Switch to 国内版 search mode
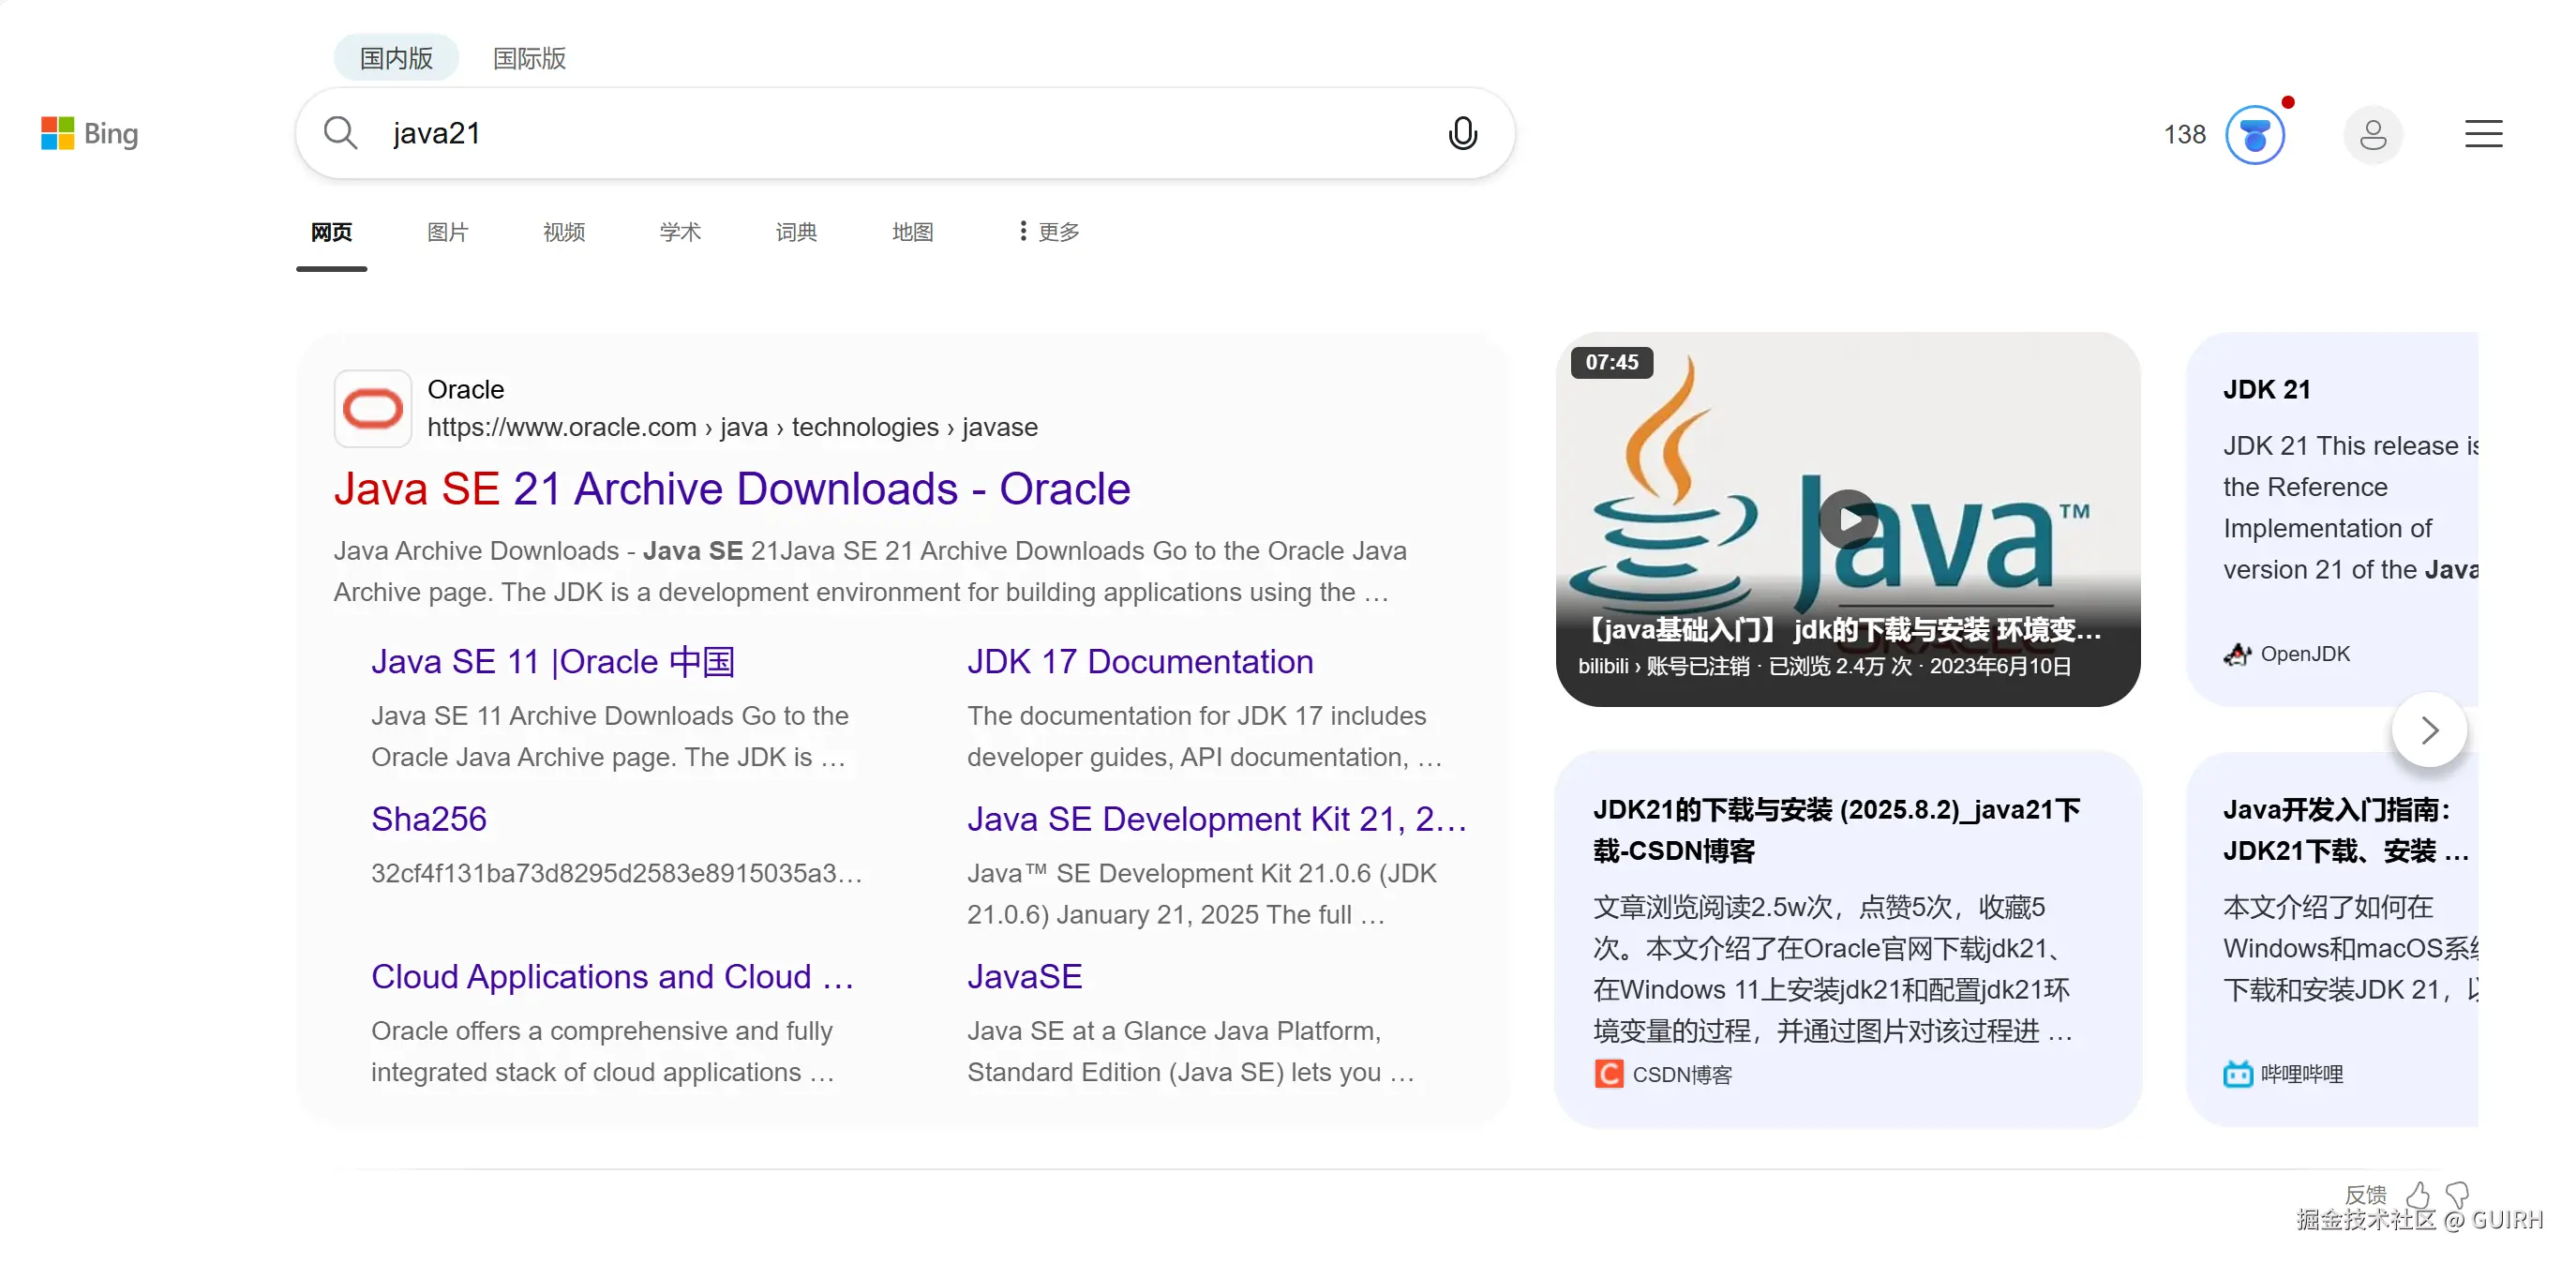This screenshot has width=2576, height=1264. [396, 58]
